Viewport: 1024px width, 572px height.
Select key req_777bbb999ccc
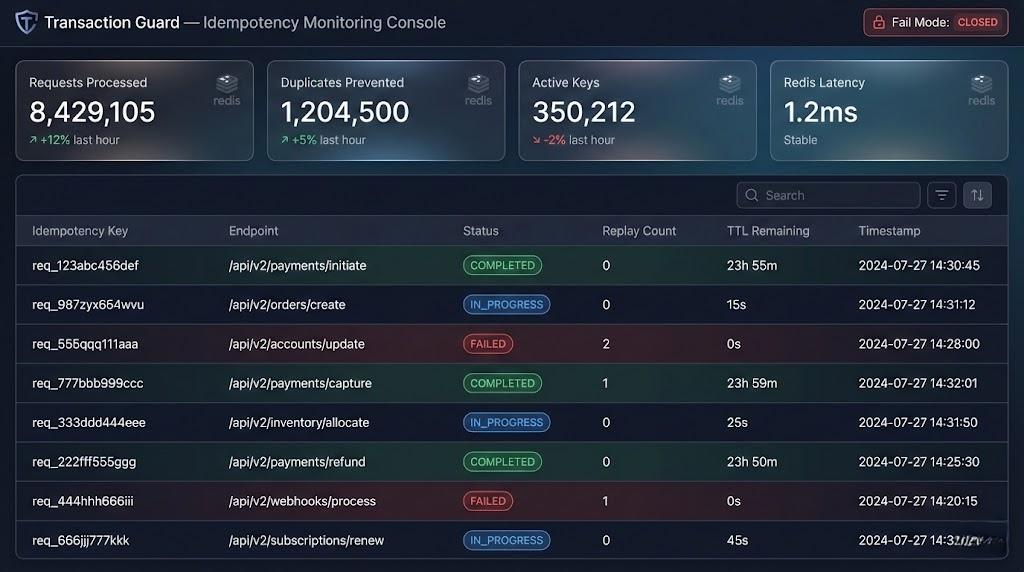(88, 383)
